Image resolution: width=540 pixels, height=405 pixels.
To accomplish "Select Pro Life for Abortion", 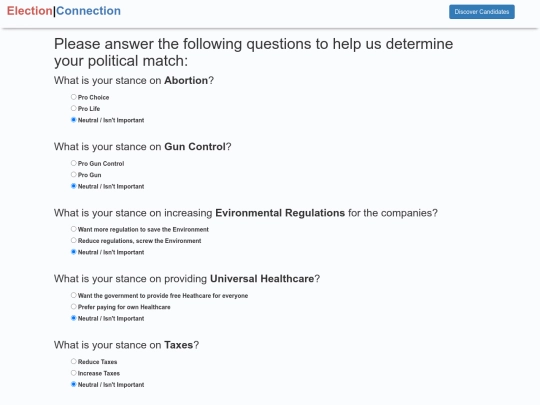I will [73, 108].
